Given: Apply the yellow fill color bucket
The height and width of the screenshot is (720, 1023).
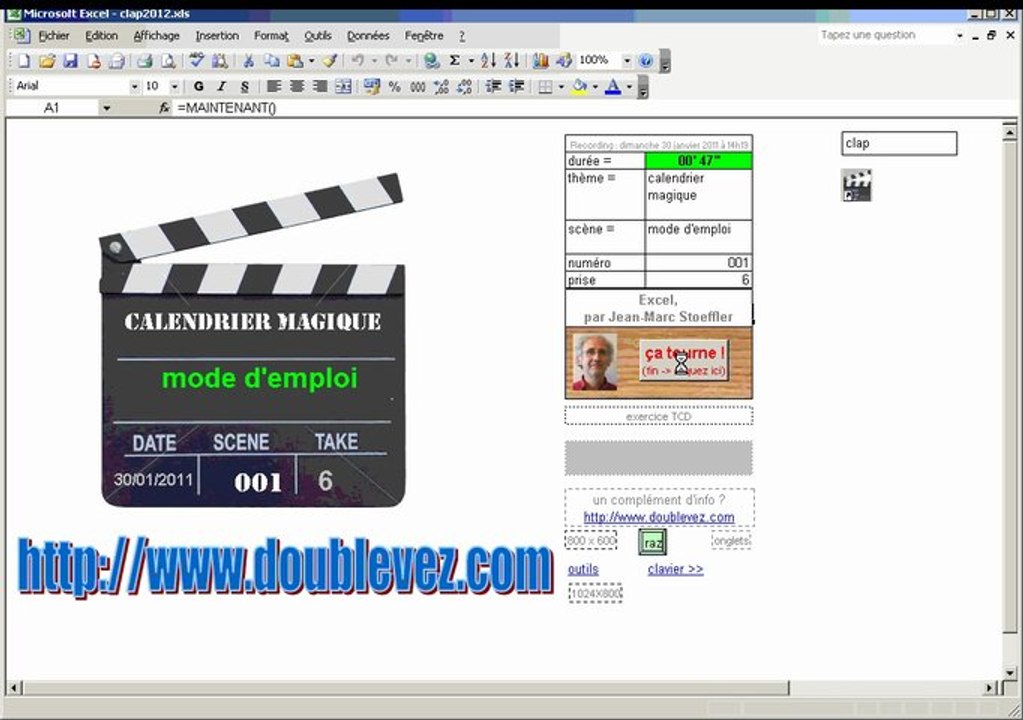Looking at the screenshot, I should coord(579,86).
